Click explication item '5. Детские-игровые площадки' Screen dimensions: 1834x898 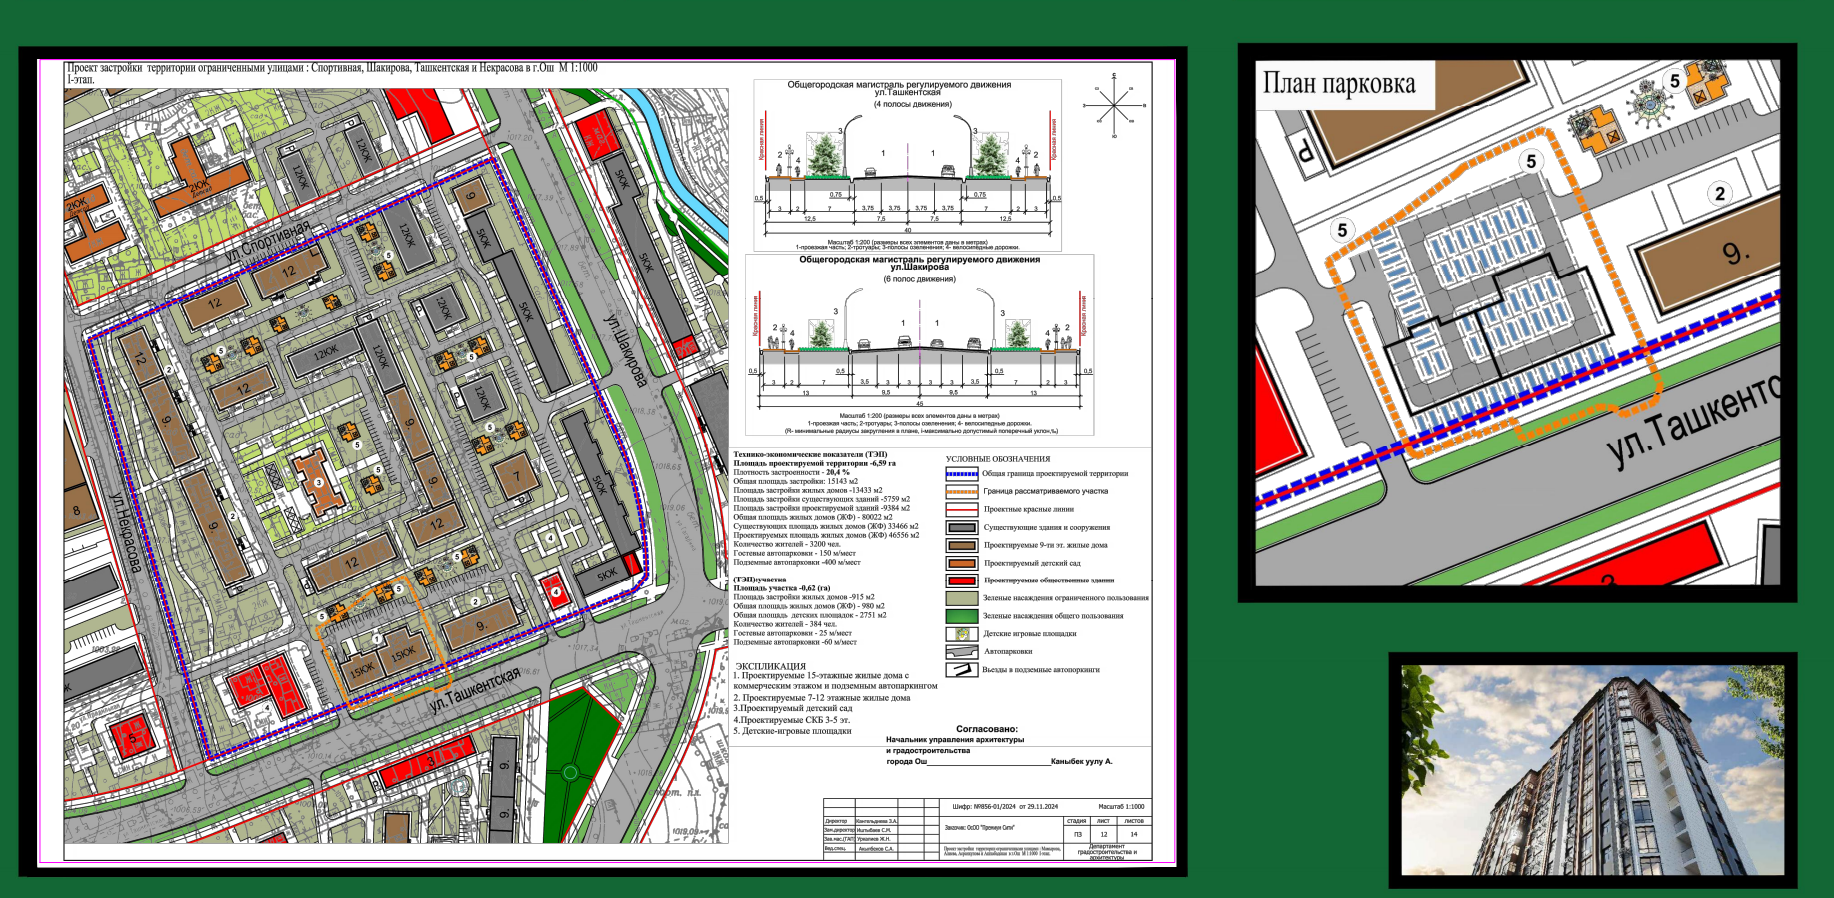pos(792,730)
